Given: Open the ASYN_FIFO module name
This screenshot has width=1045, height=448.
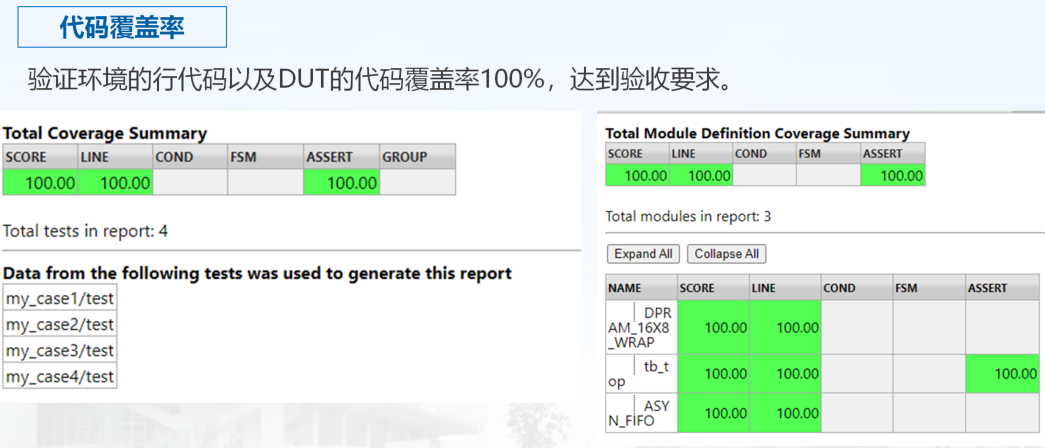Looking at the screenshot, I should 641,413.
